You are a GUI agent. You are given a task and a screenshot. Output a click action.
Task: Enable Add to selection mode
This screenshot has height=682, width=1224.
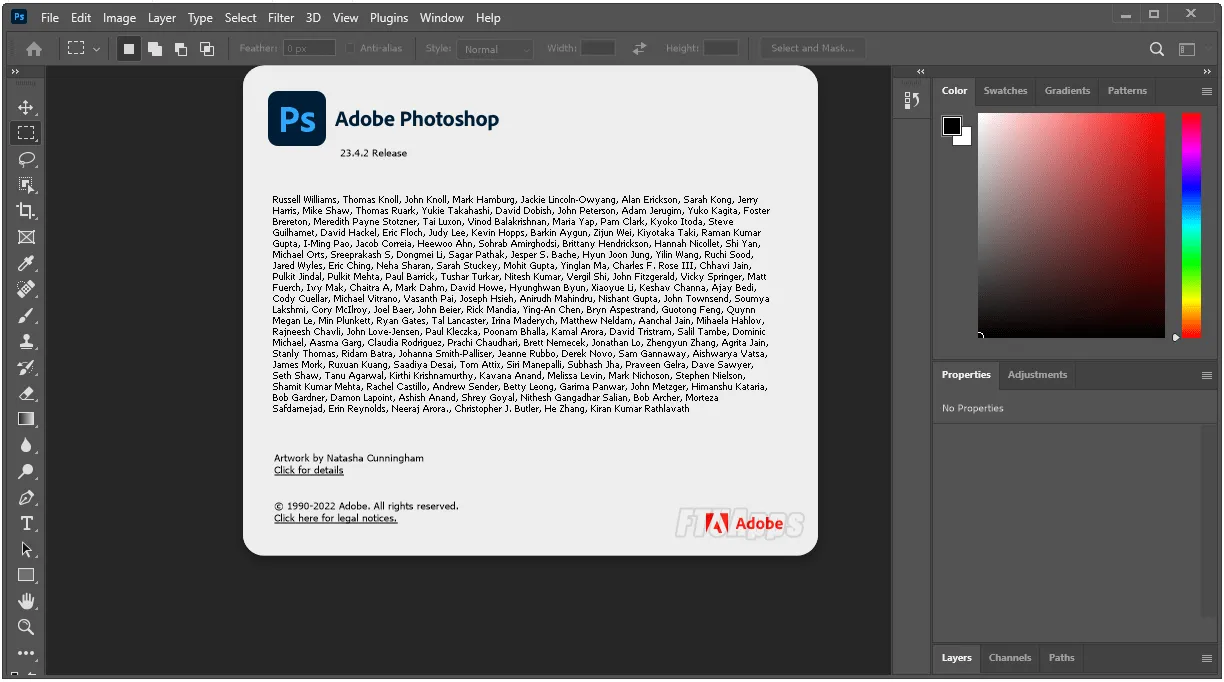point(155,47)
